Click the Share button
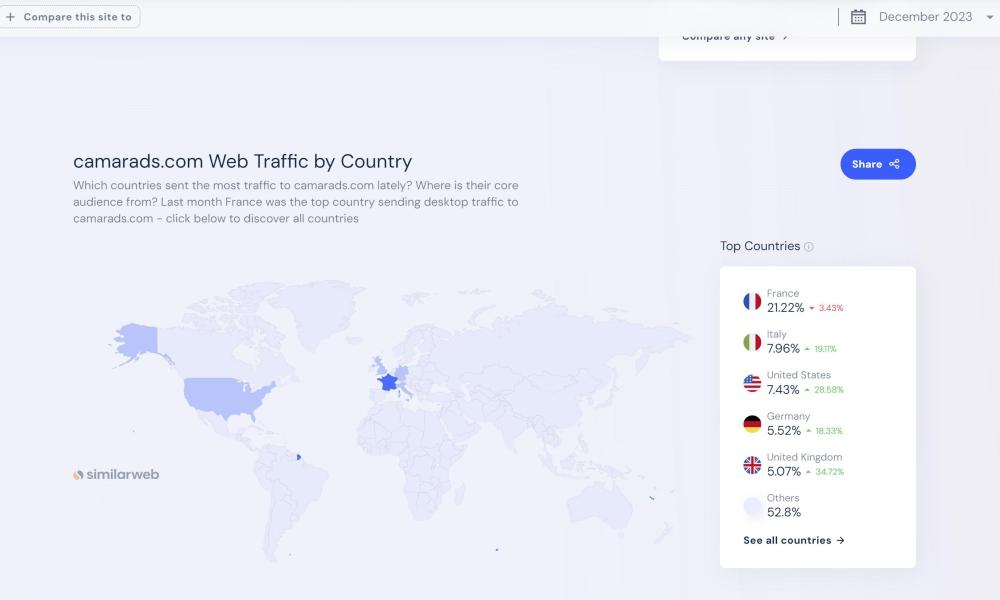The width and height of the screenshot is (1000, 600). [x=877, y=164]
